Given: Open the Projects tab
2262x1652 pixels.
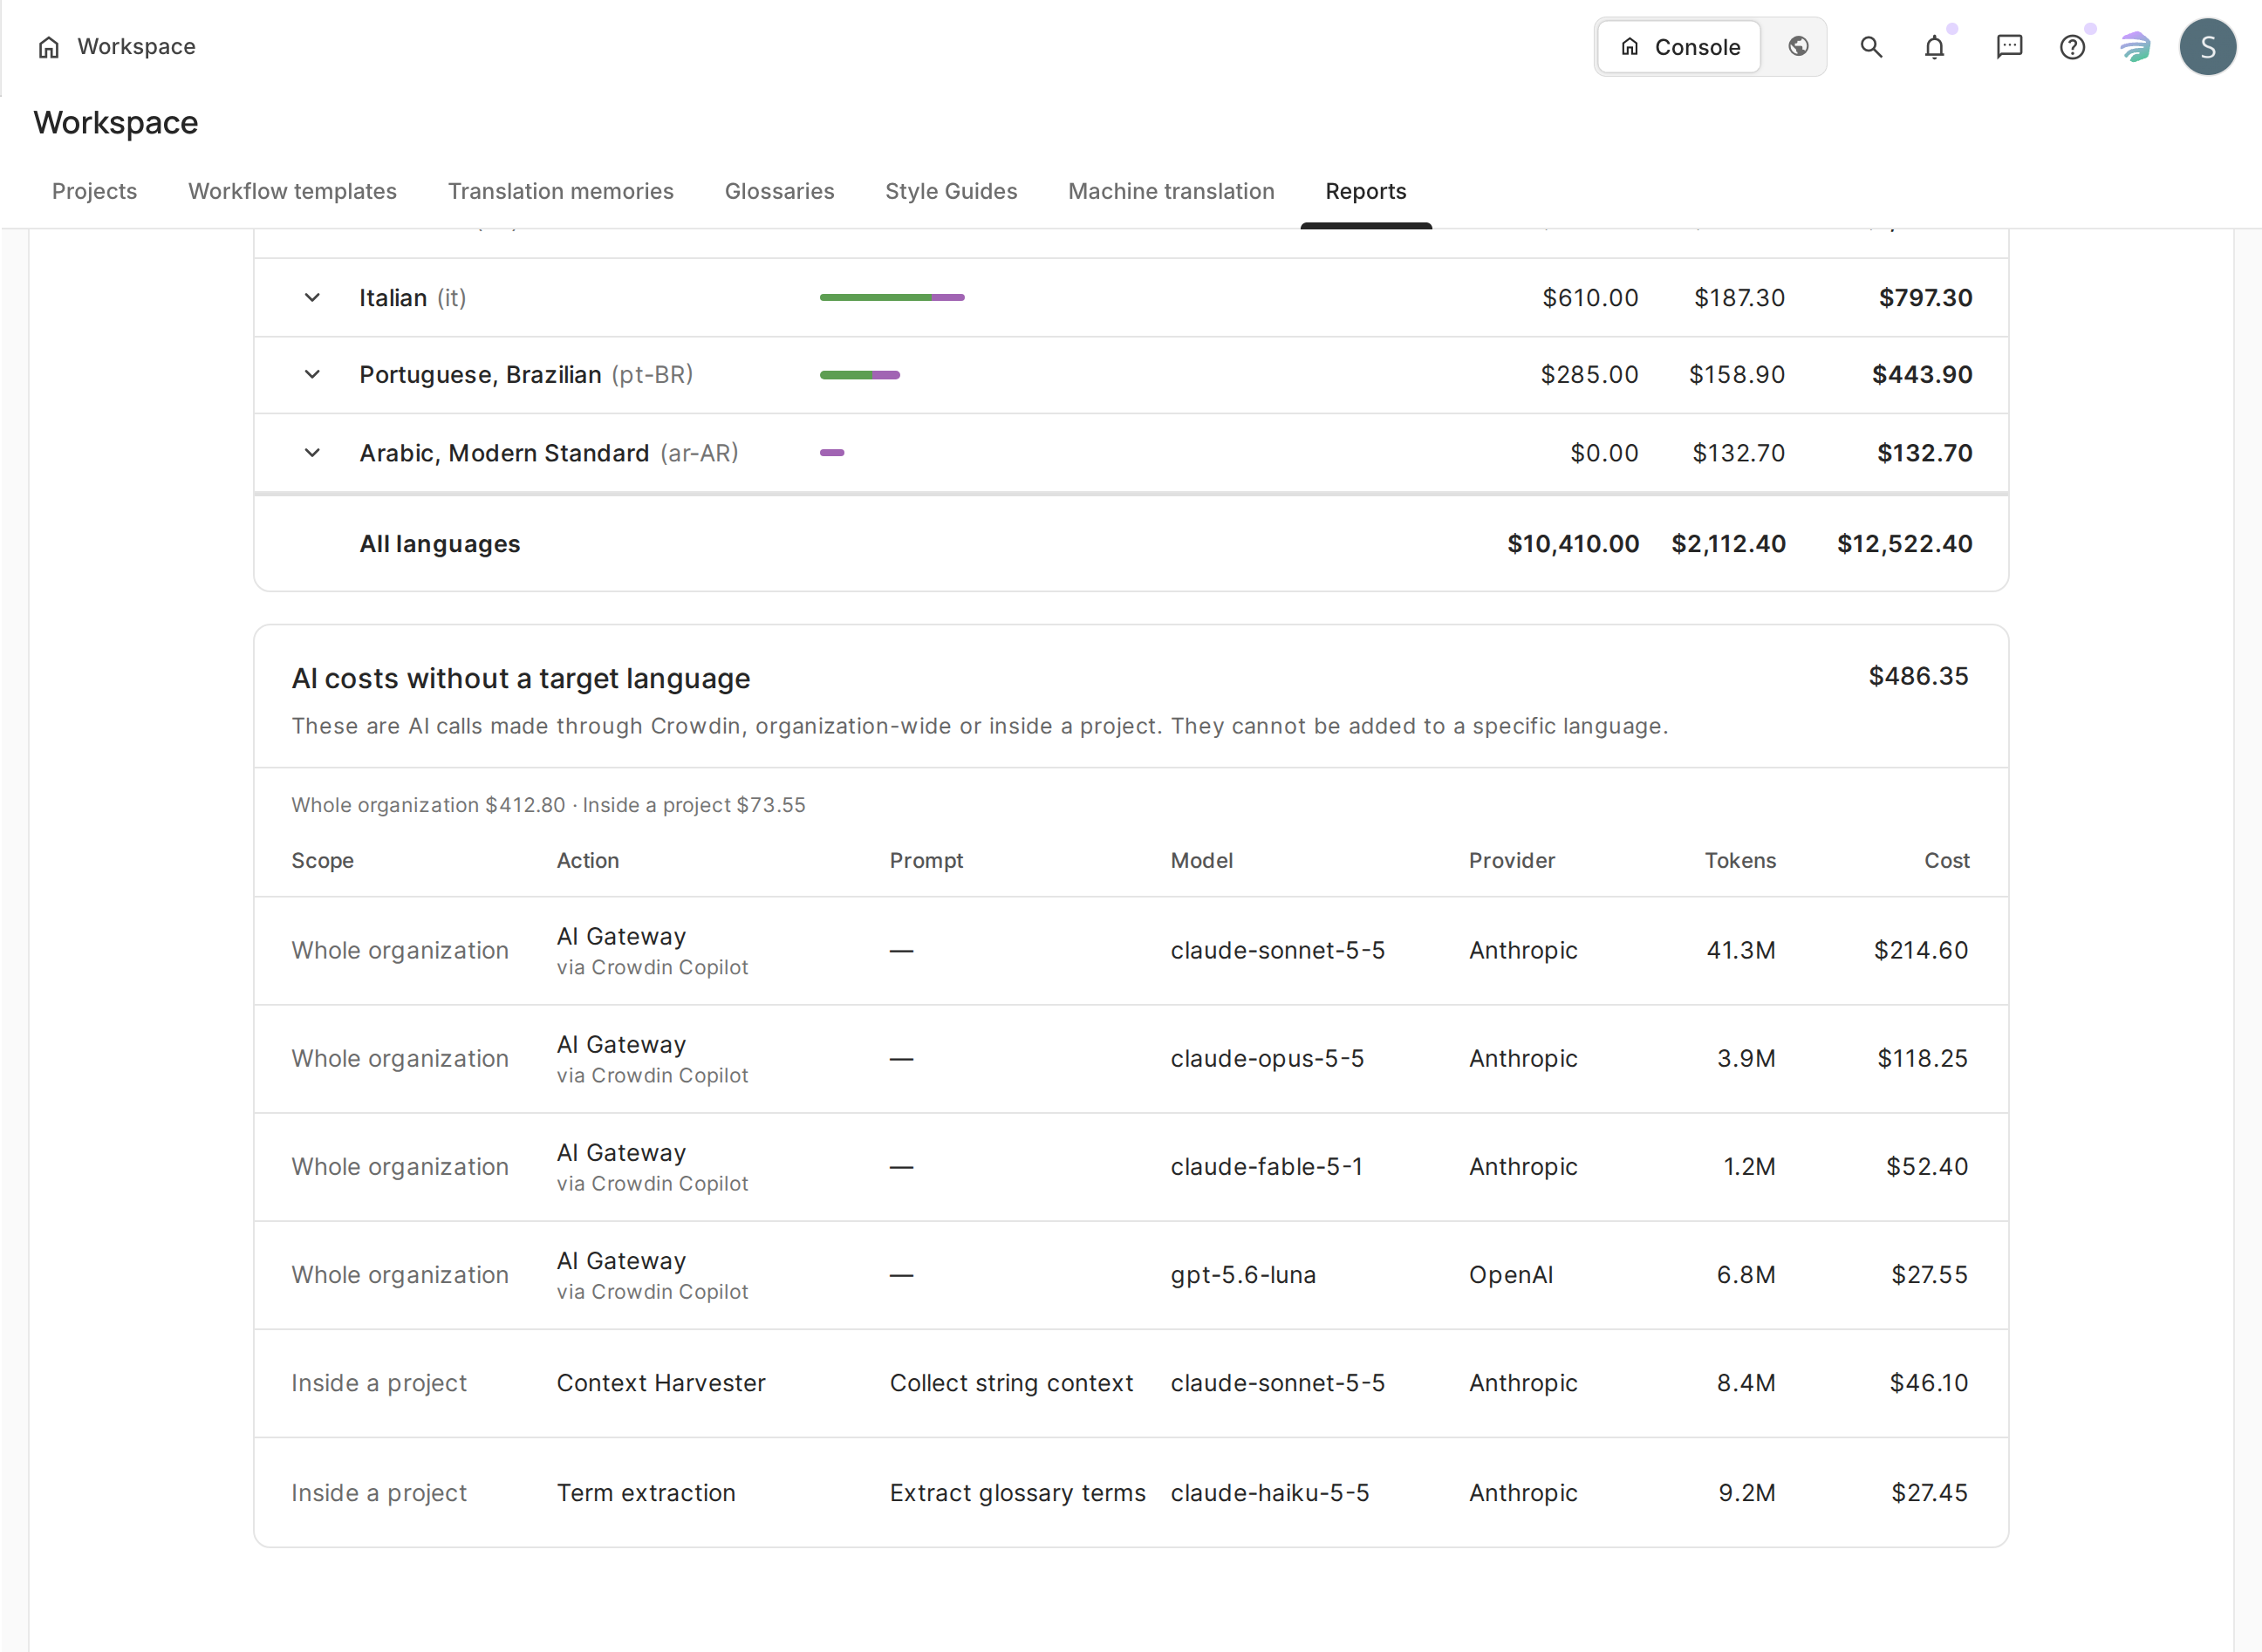Looking at the screenshot, I should click(94, 191).
